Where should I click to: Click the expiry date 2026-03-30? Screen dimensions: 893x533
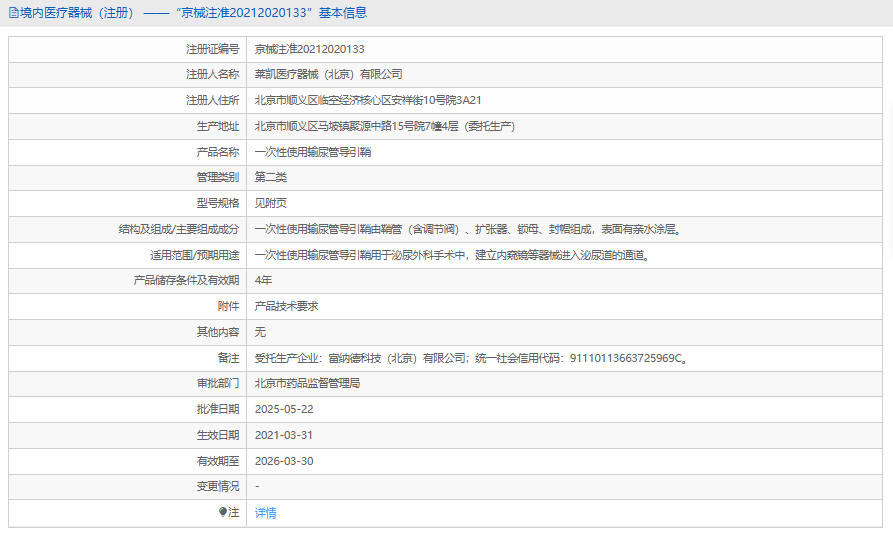[x=284, y=461]
